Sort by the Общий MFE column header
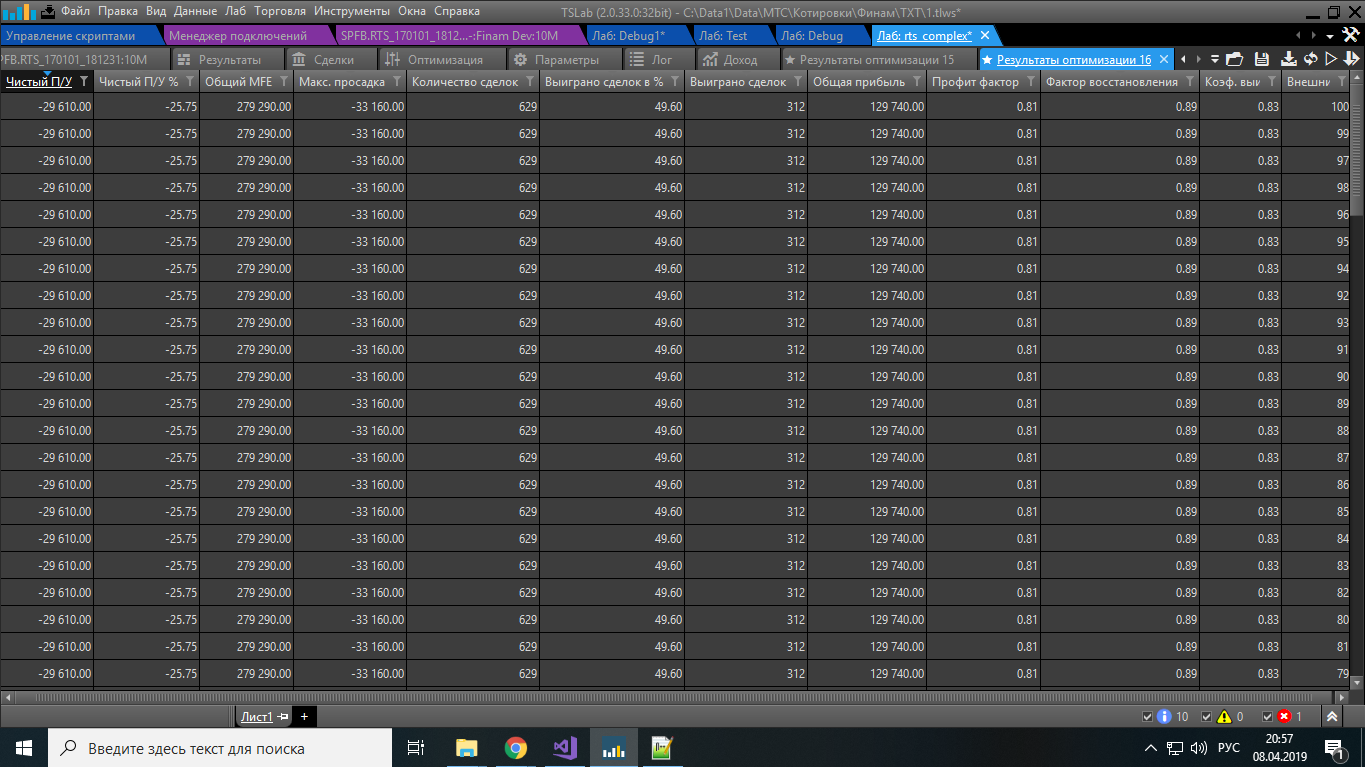Screen dimensions: 1365x767 238,82
